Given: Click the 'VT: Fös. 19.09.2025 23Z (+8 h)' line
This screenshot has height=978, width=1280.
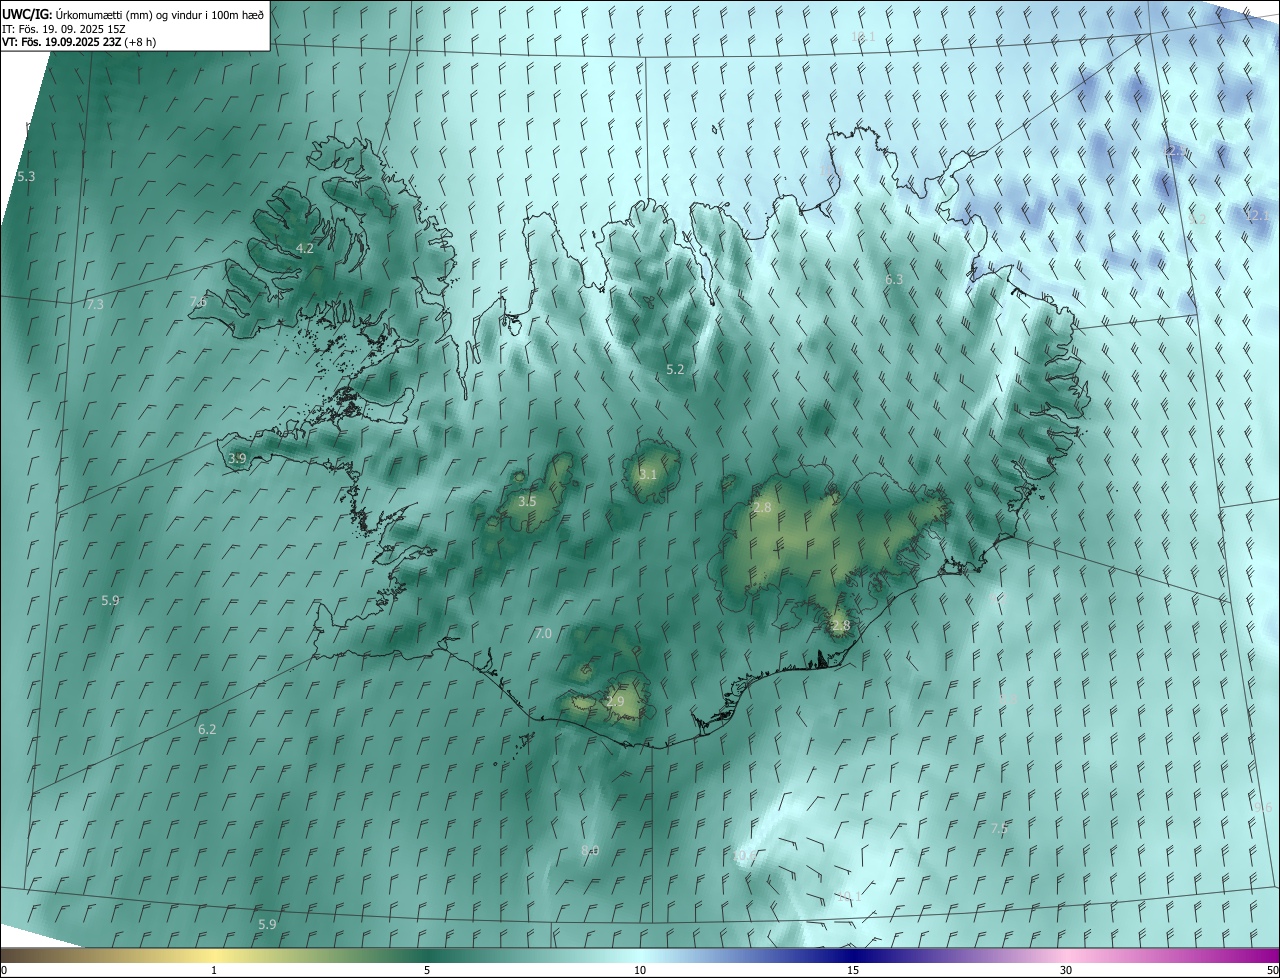Looking at the screenshot, I should point(80,42).
